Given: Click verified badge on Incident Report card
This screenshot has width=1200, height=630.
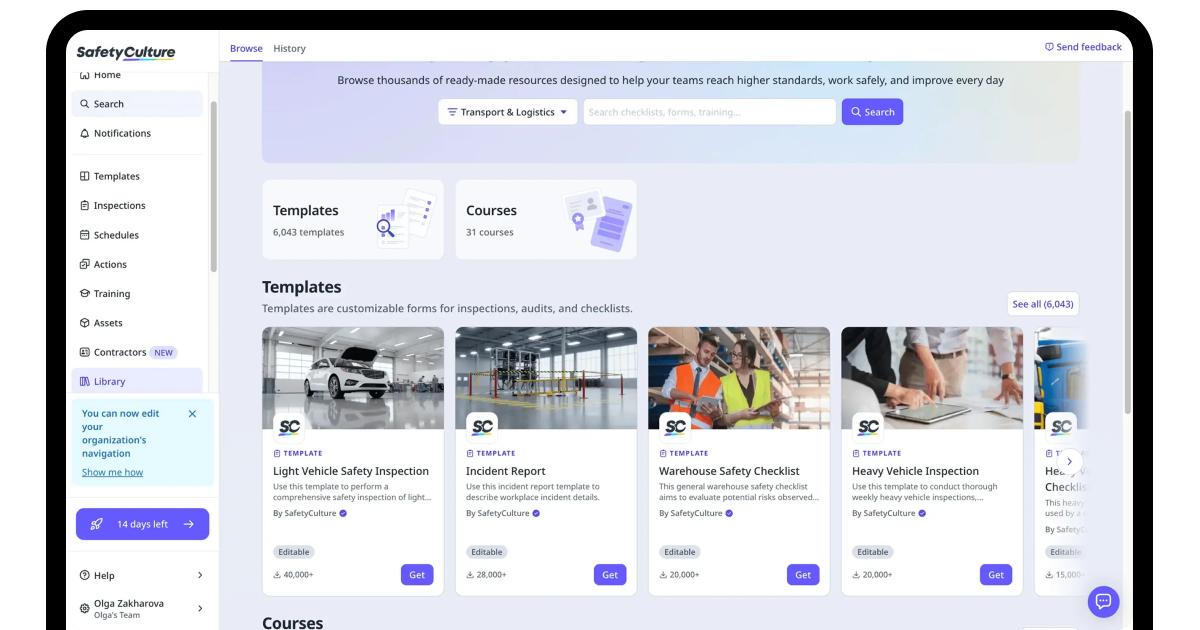Looking at the screenshot, I should tap(536, 513).
